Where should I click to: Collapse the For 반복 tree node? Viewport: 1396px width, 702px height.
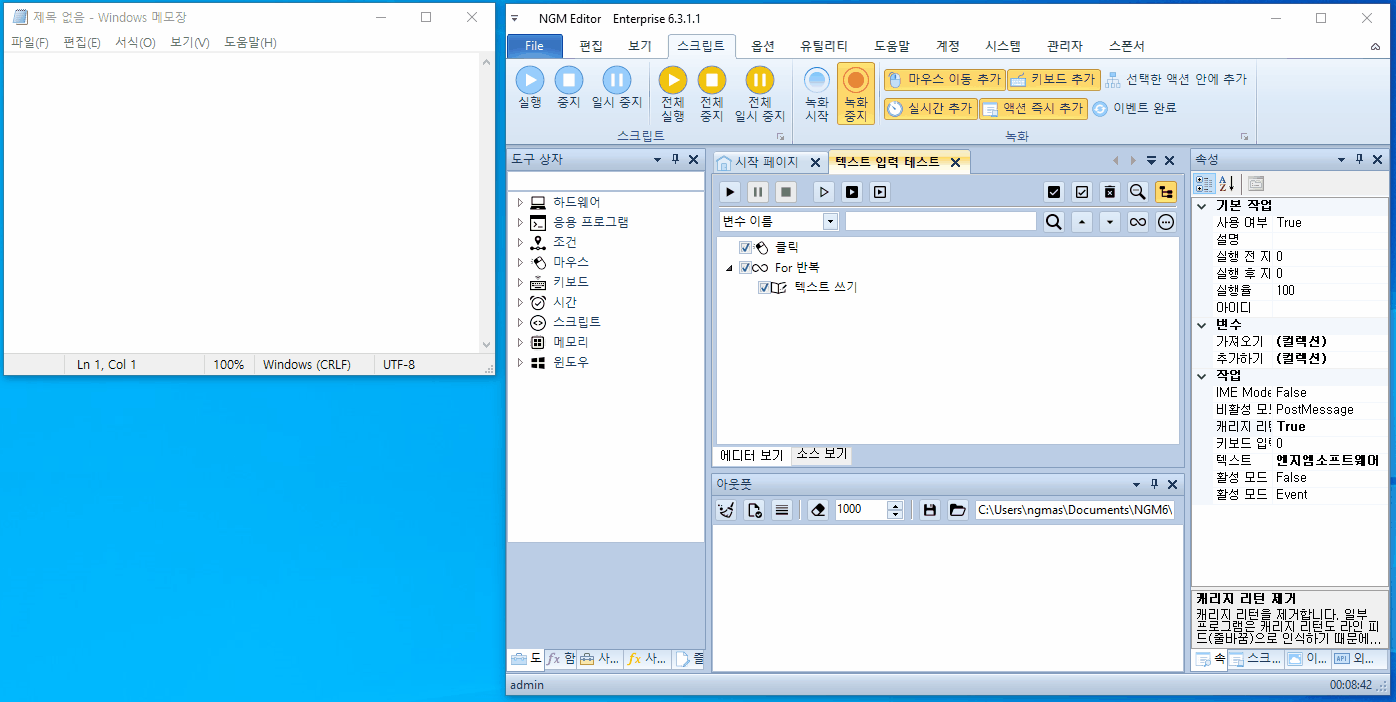click(x=730, y=268)
